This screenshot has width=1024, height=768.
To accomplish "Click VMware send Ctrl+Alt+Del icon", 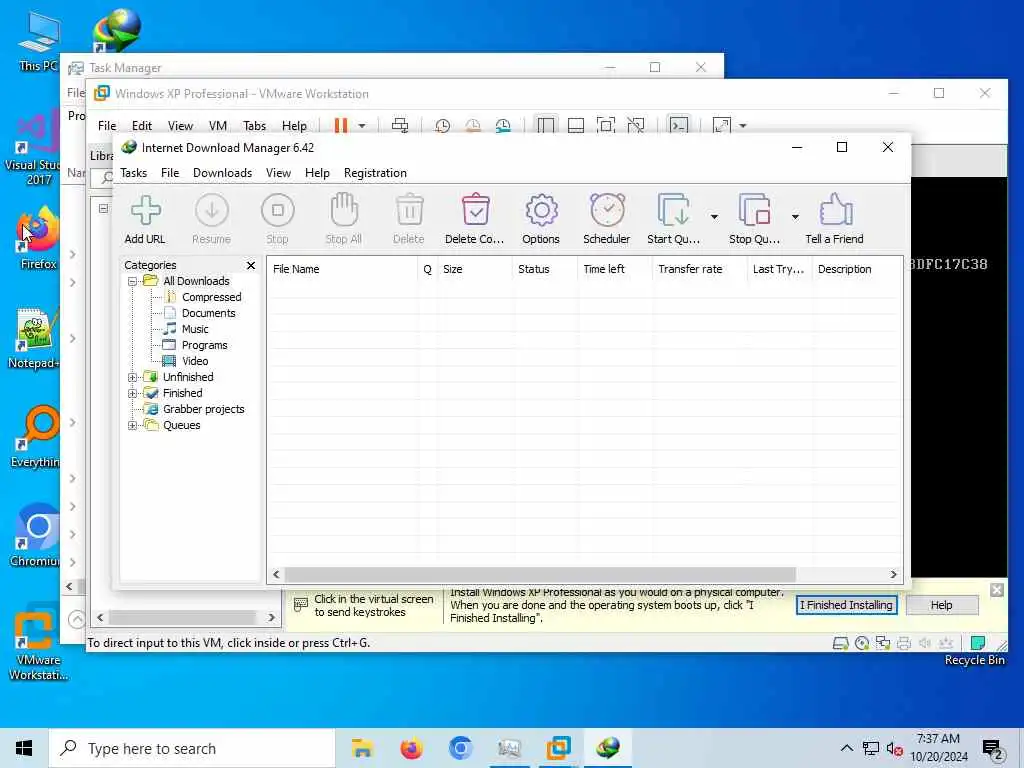I will tap(400, 125).
